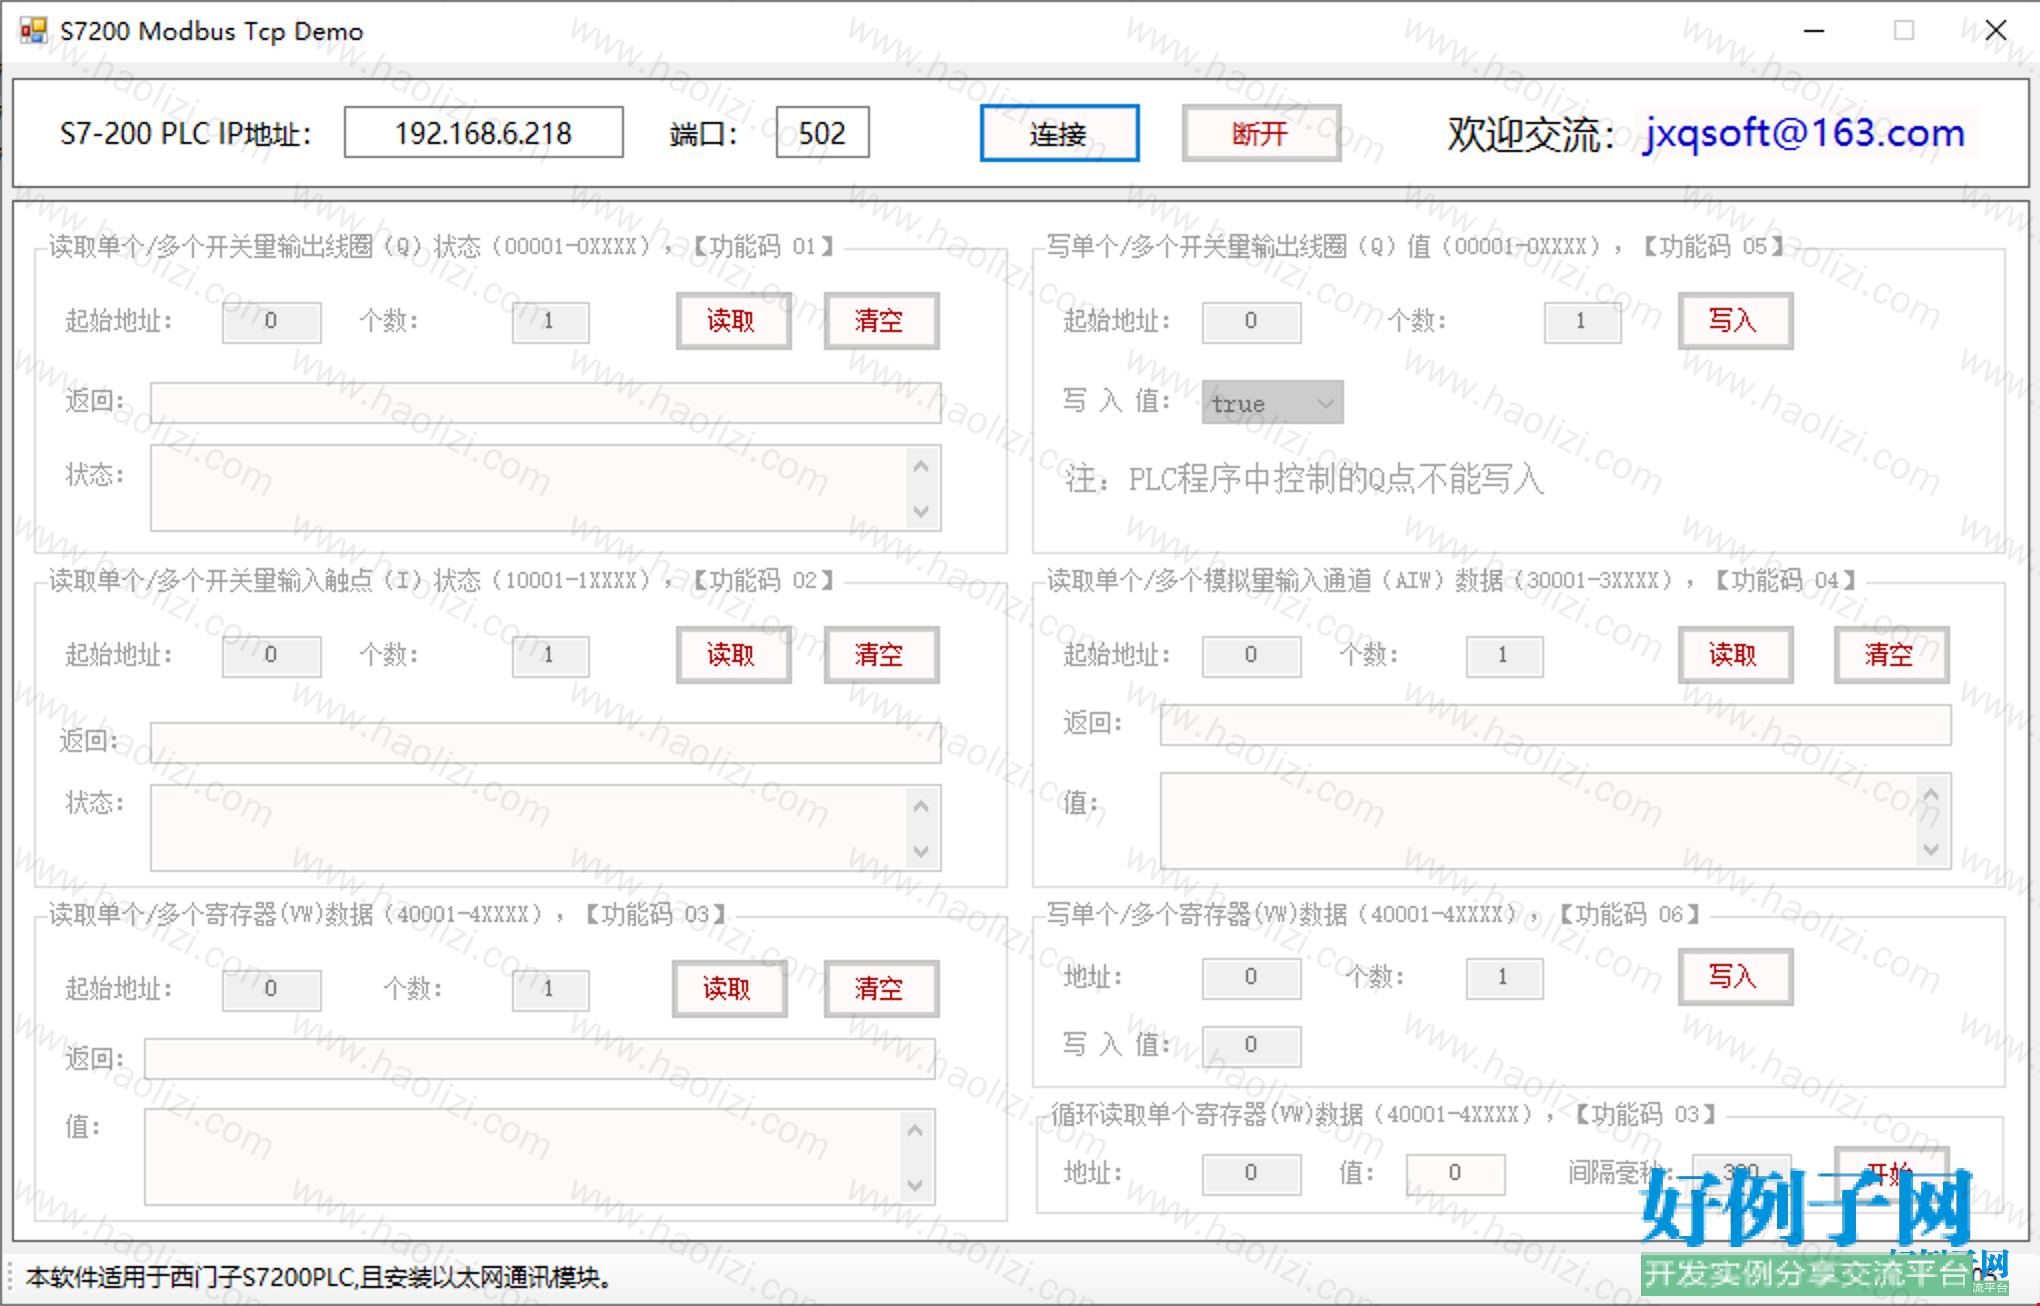Minimize the S7200 Modbus Tcp Demo window
The image size is (2040, 1306).
1814,31
